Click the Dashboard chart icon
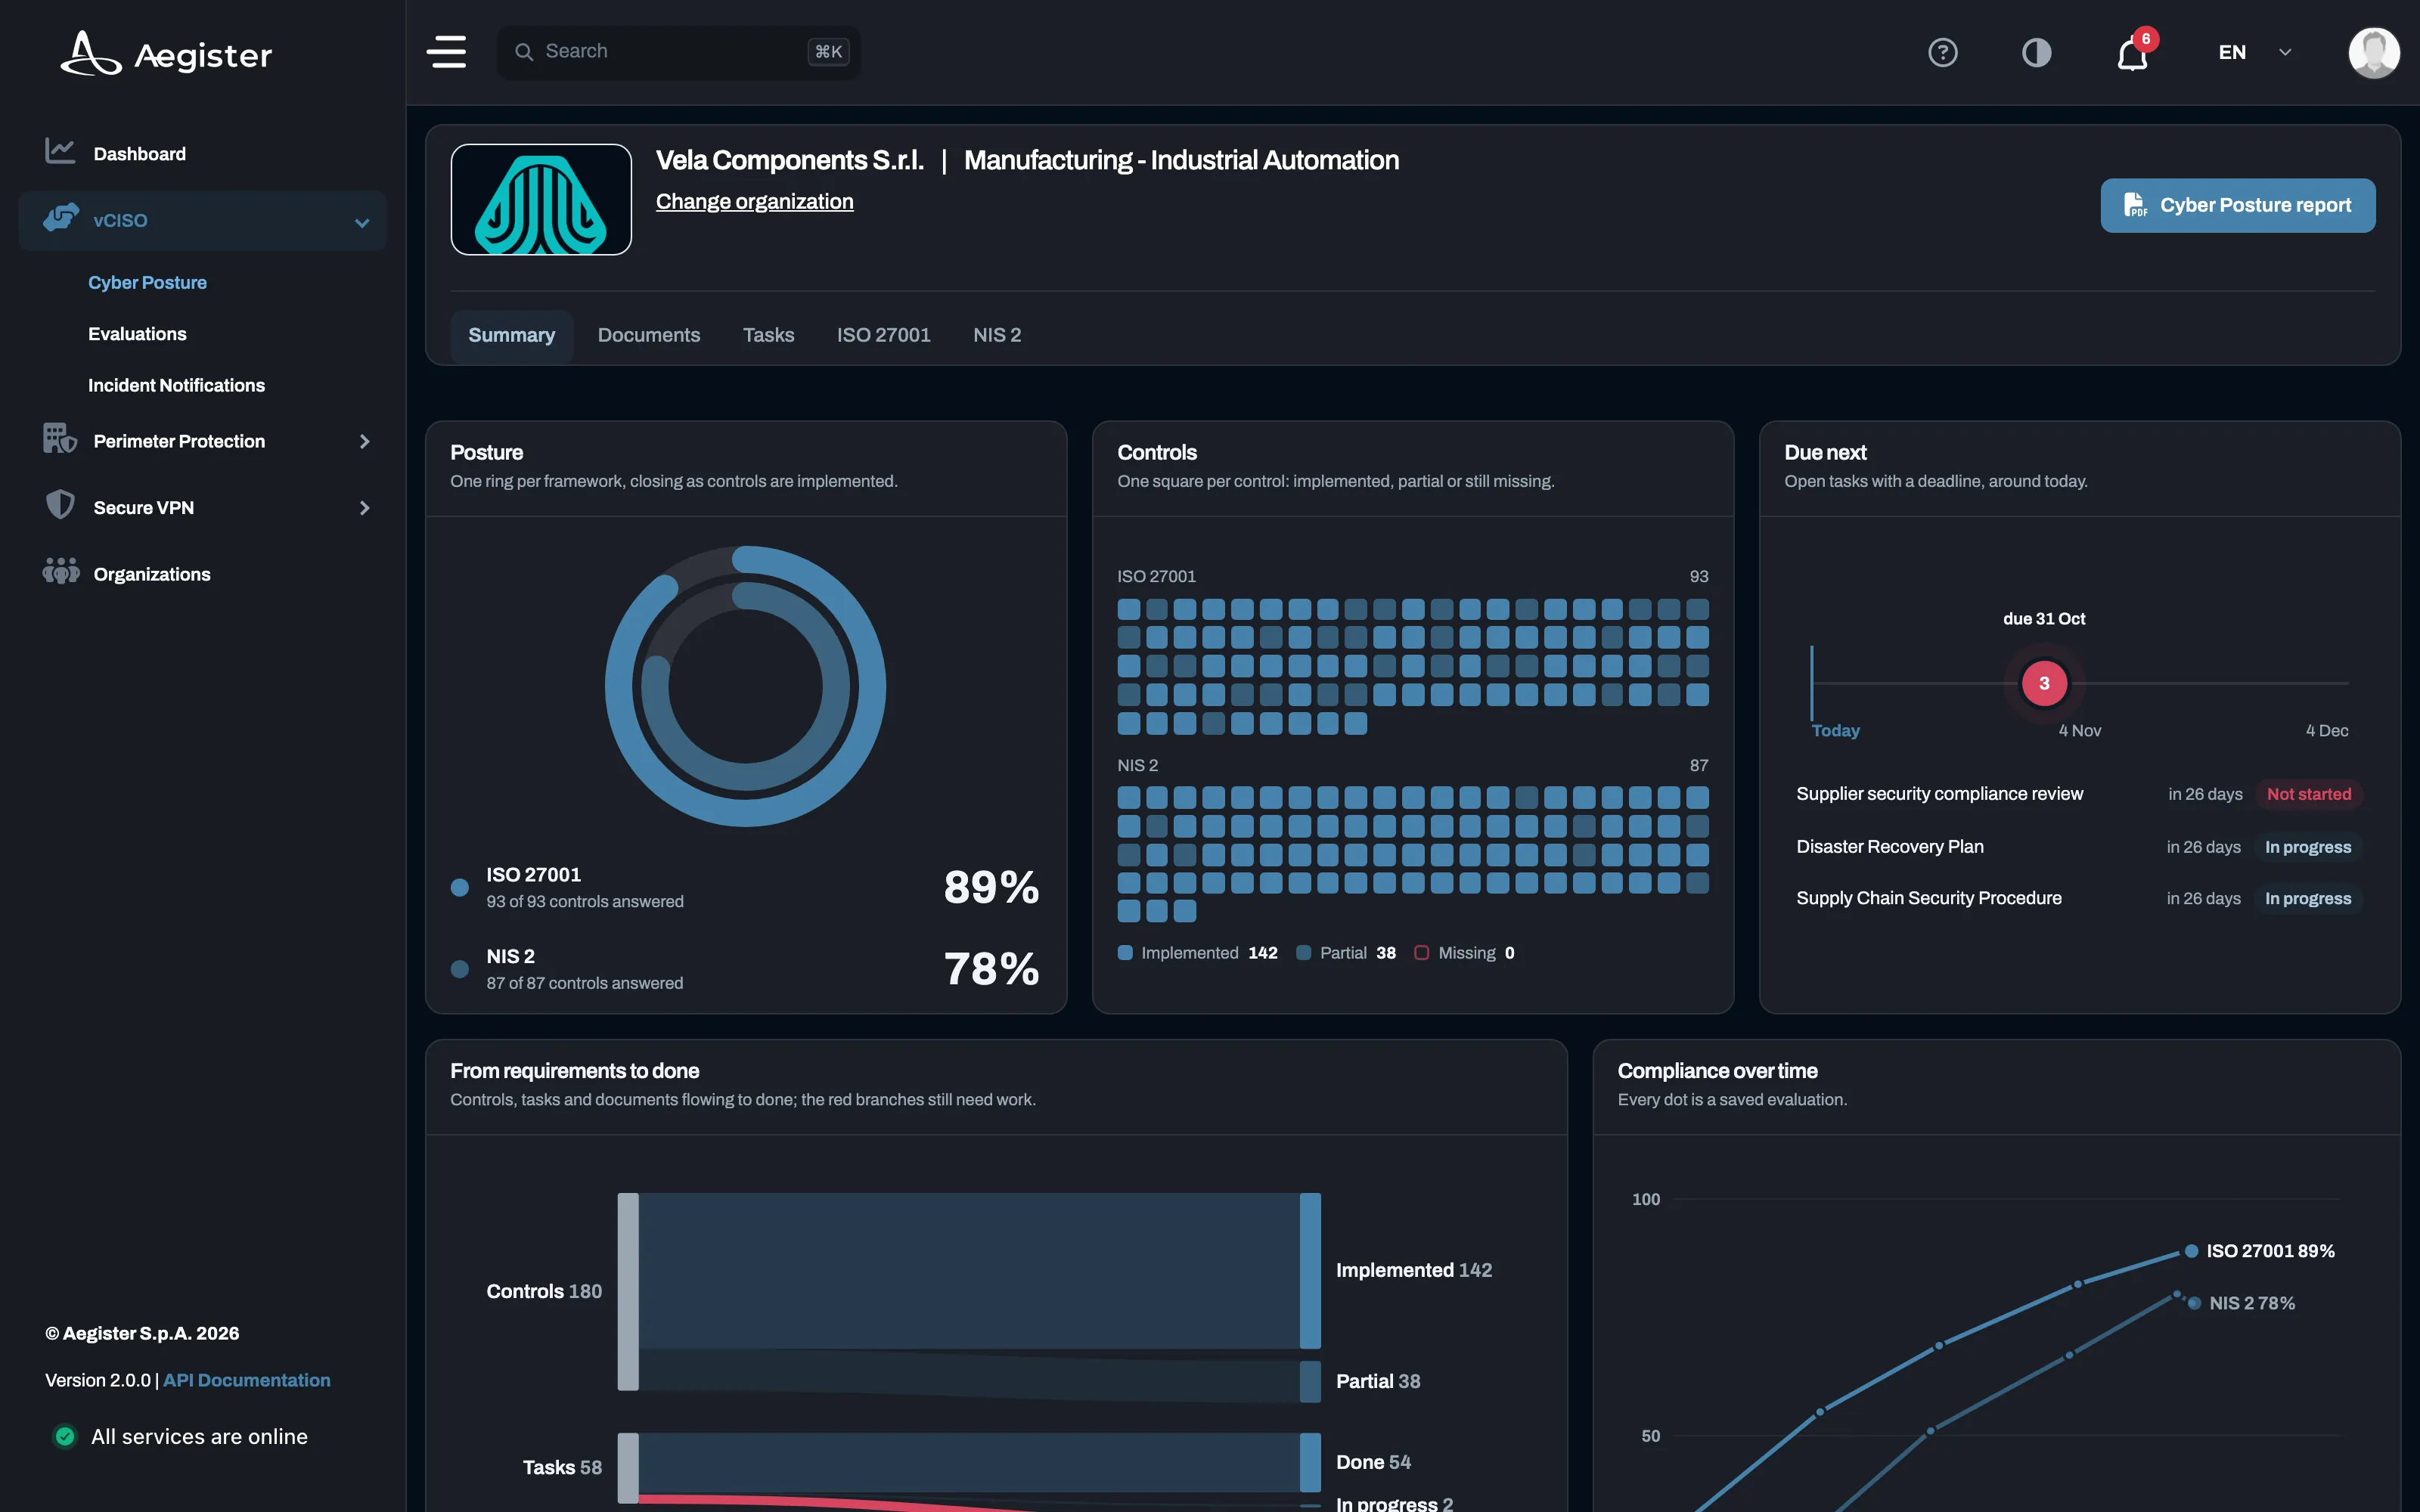The height and width of the screenshot is (1512, 2420). [x=60, y=151]
